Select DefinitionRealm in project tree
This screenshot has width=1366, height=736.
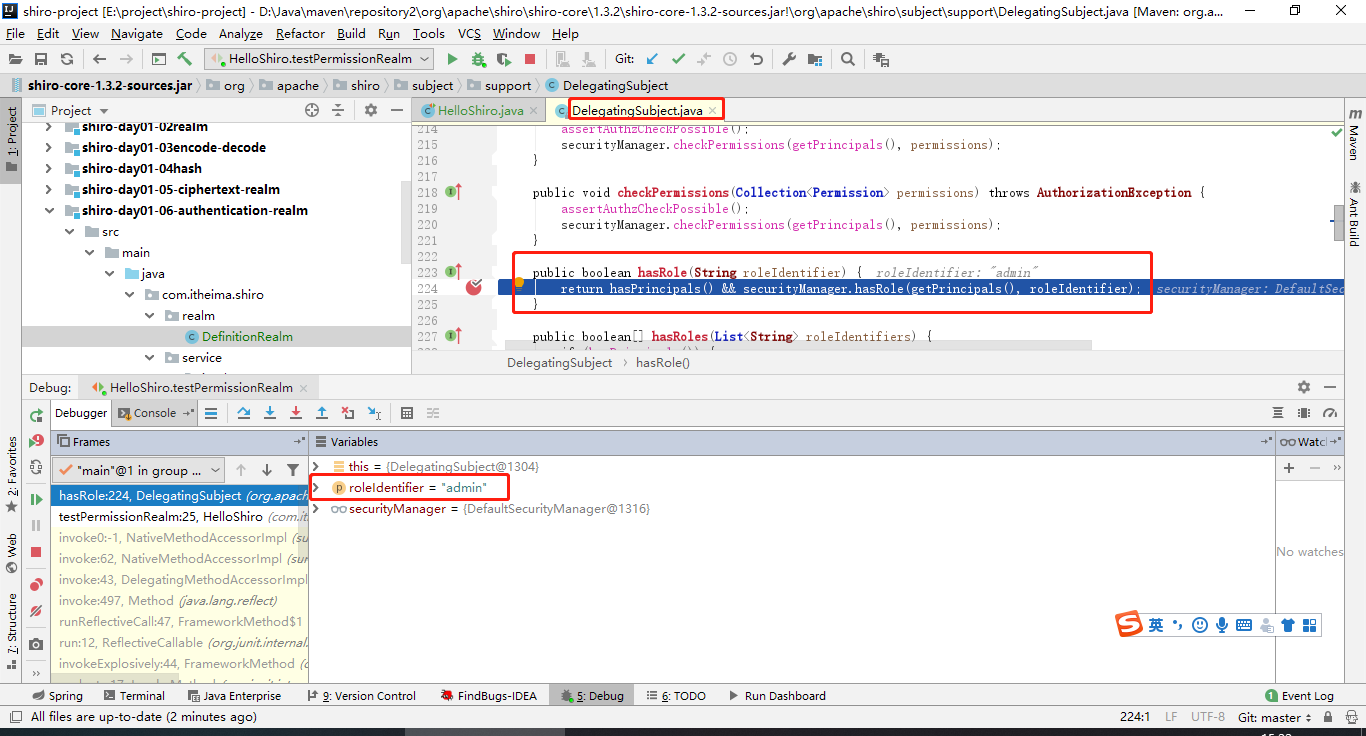tap(247, 337)
